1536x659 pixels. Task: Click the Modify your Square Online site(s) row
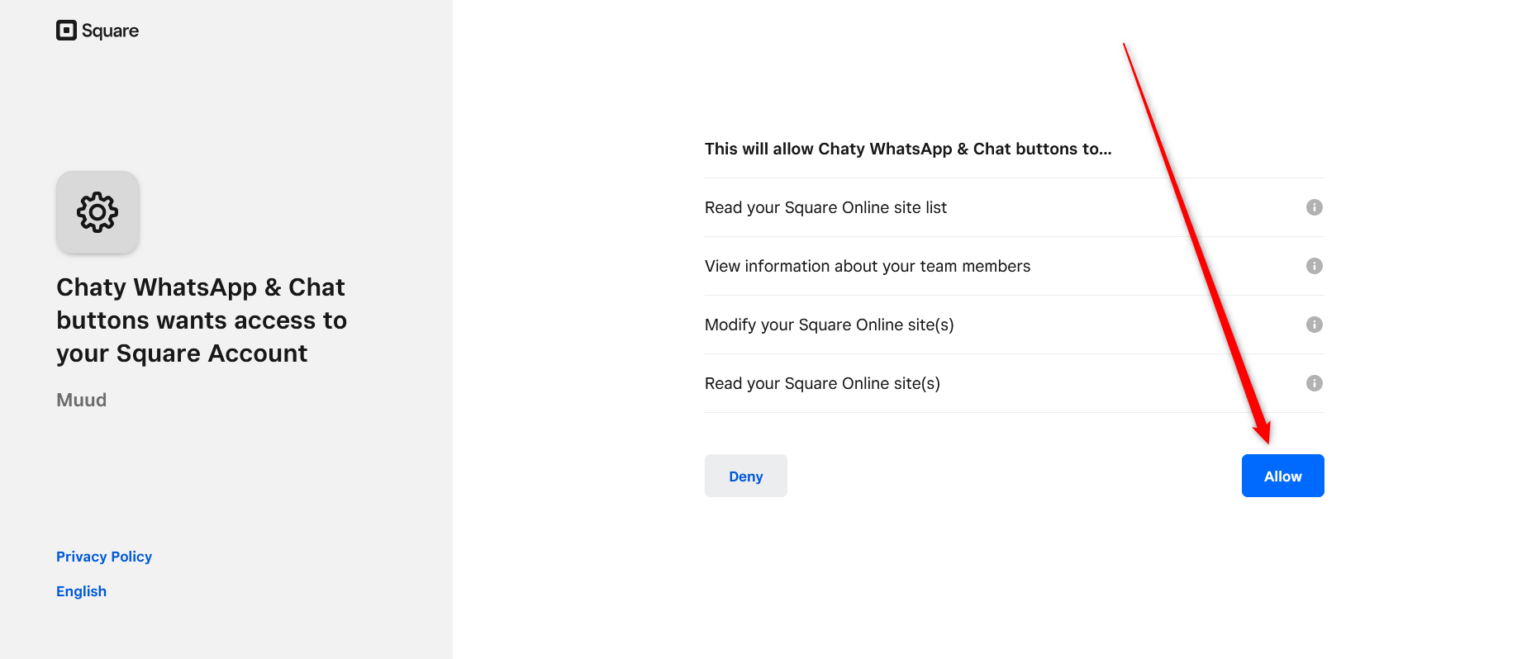[829, 324]
